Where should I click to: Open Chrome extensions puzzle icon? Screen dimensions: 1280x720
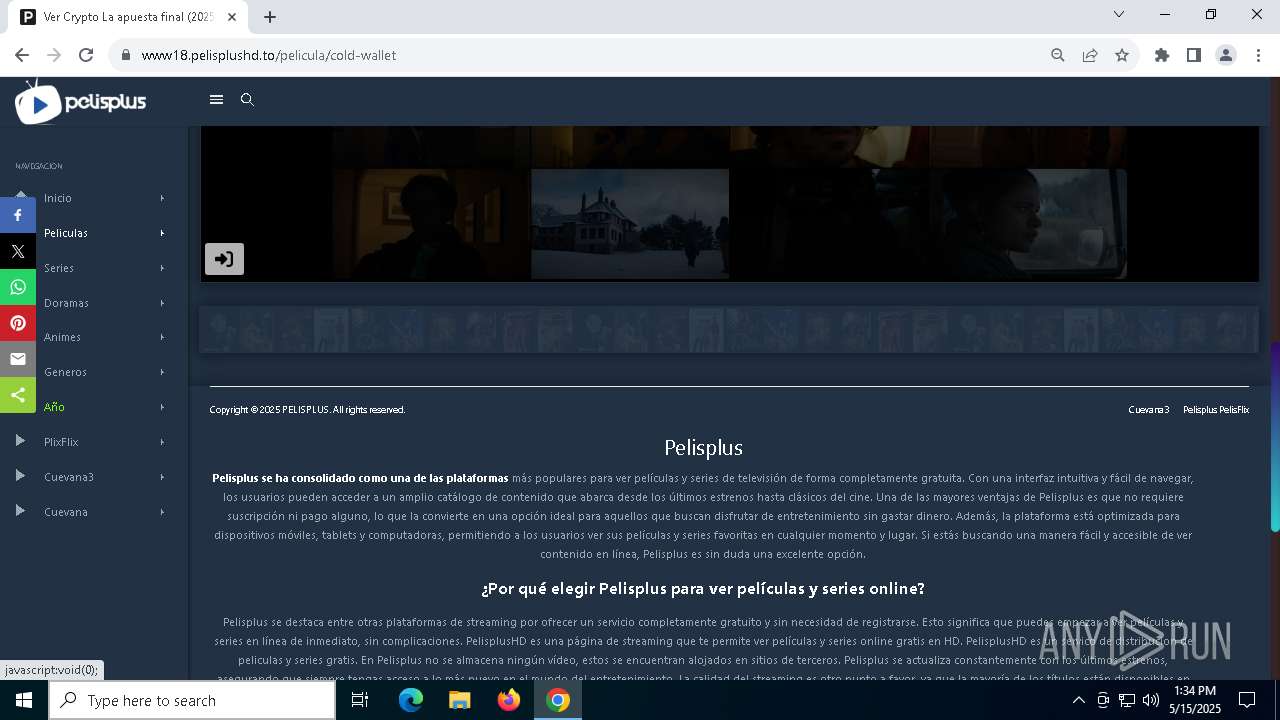coord(1162,55)
